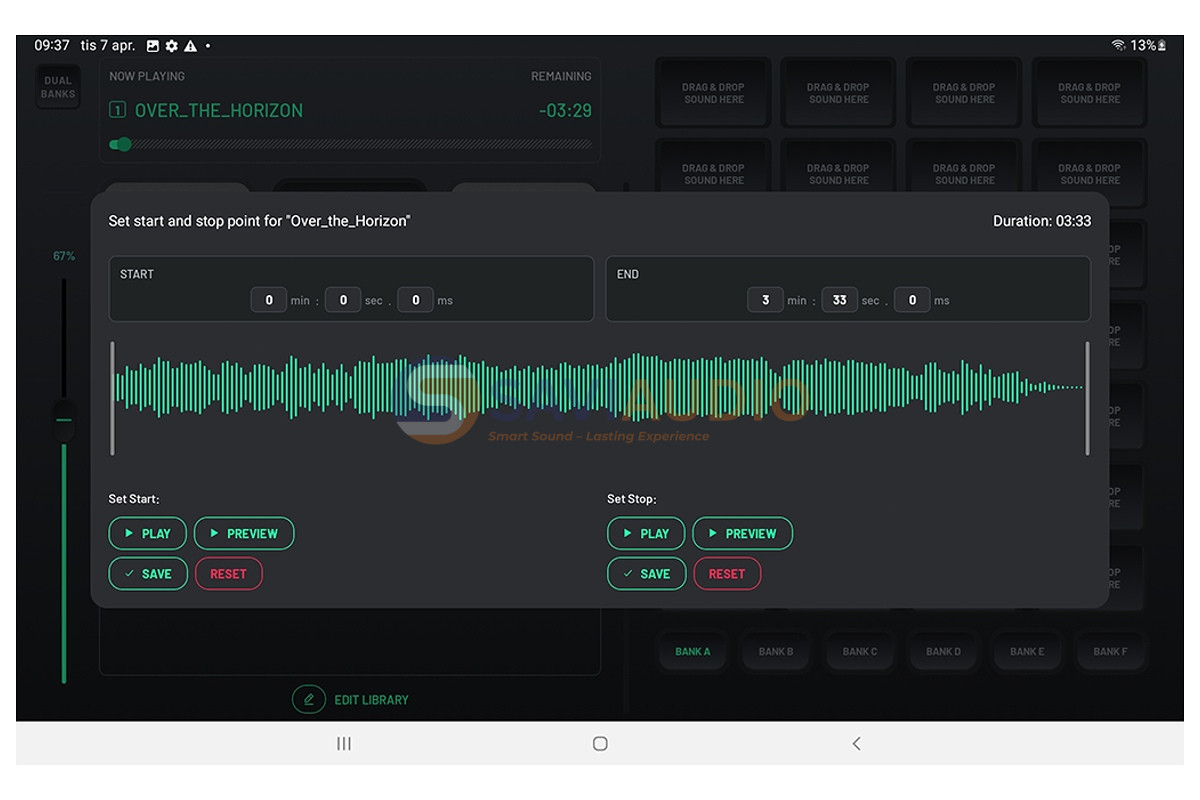Switch to BANK C
The image size is (1200, 800).
coord(860,652)
